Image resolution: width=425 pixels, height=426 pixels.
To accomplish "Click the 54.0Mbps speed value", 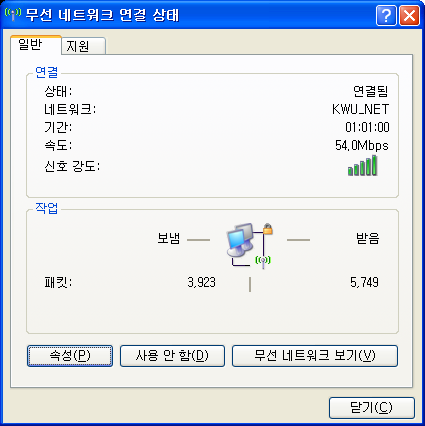I will [x=362, y=146].
